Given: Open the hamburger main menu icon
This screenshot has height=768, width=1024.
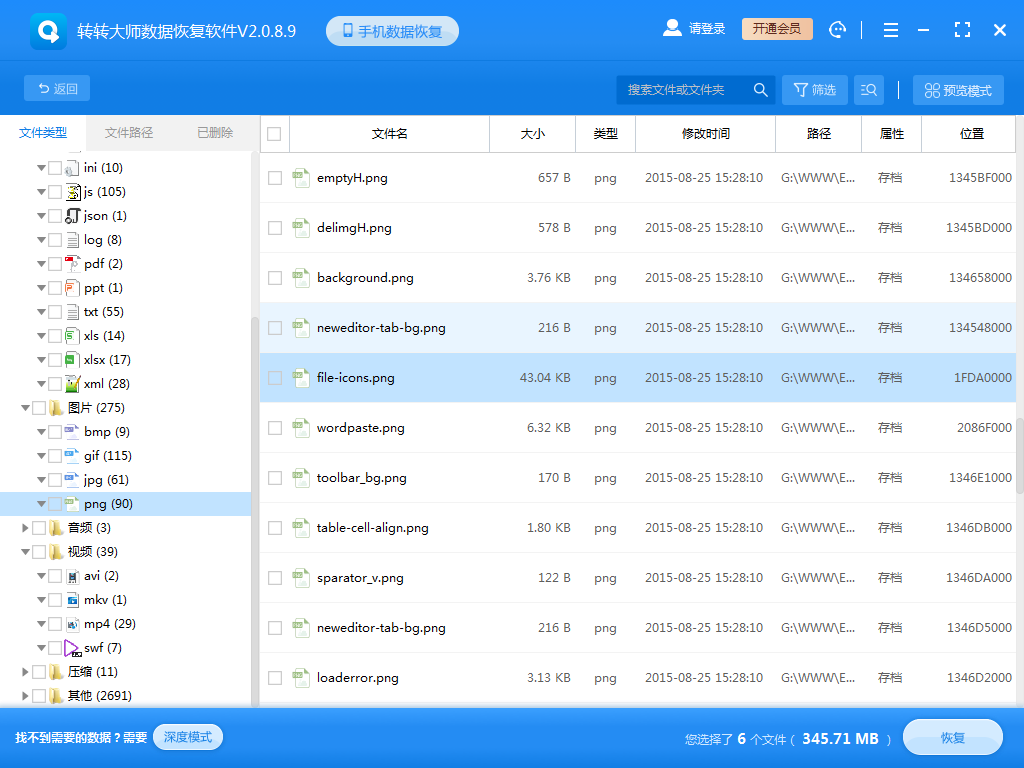Looking at the screenshot, I should 890,29.
